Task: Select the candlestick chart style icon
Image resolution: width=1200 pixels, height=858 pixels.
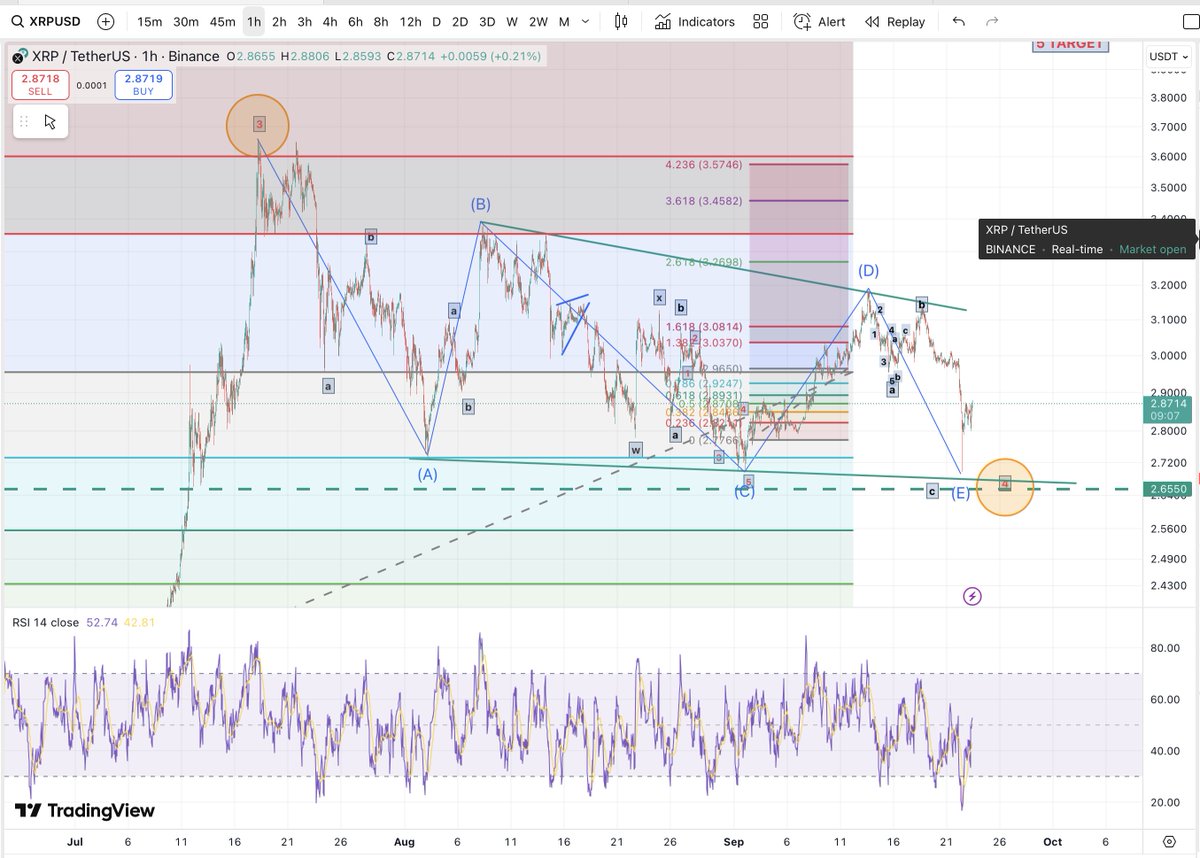Action: tap(619, 21)
